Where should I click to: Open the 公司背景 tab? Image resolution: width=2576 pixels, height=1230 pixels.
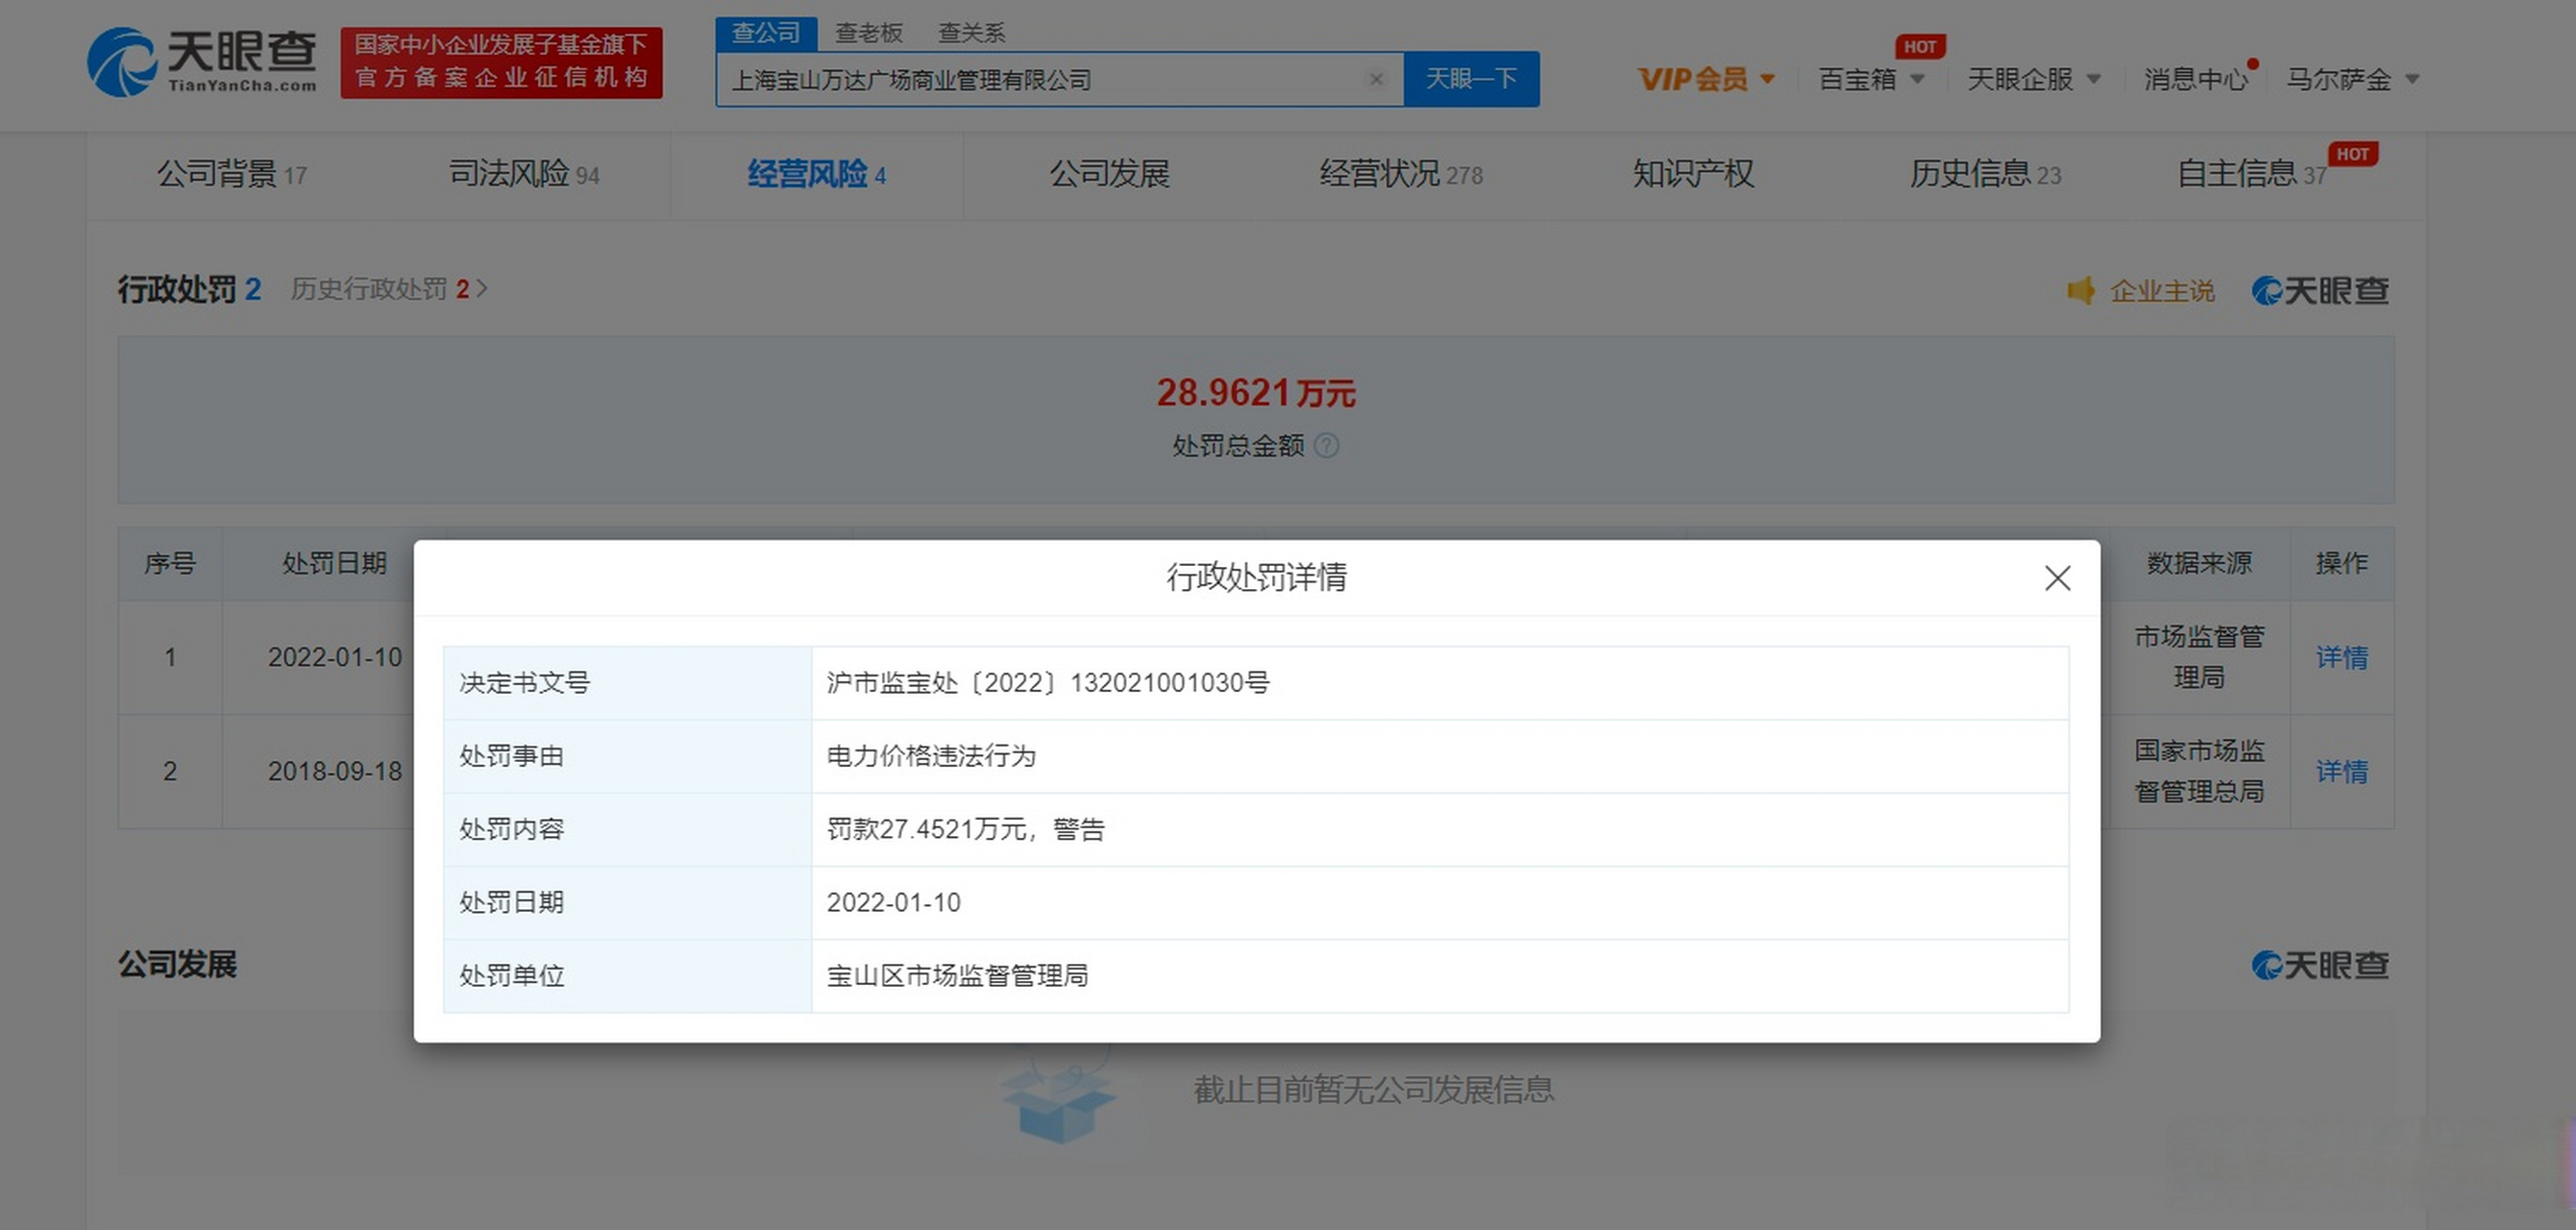click(231, 174)
